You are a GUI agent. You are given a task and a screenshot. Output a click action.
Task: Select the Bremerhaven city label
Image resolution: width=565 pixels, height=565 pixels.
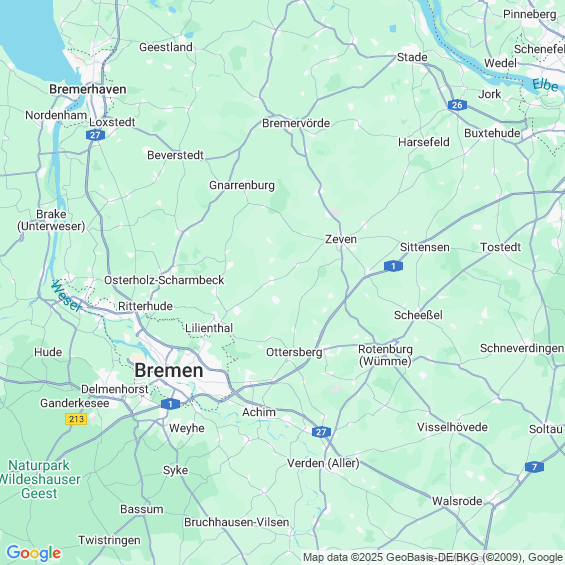88,89
